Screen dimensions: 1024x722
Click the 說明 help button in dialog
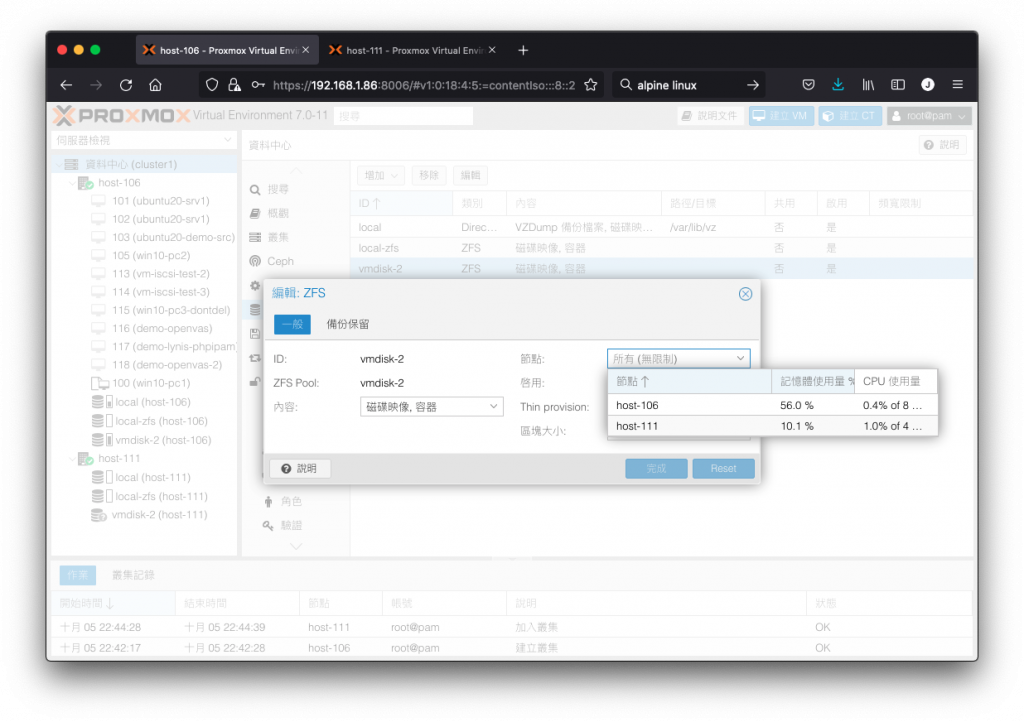(x=300, y=469)
